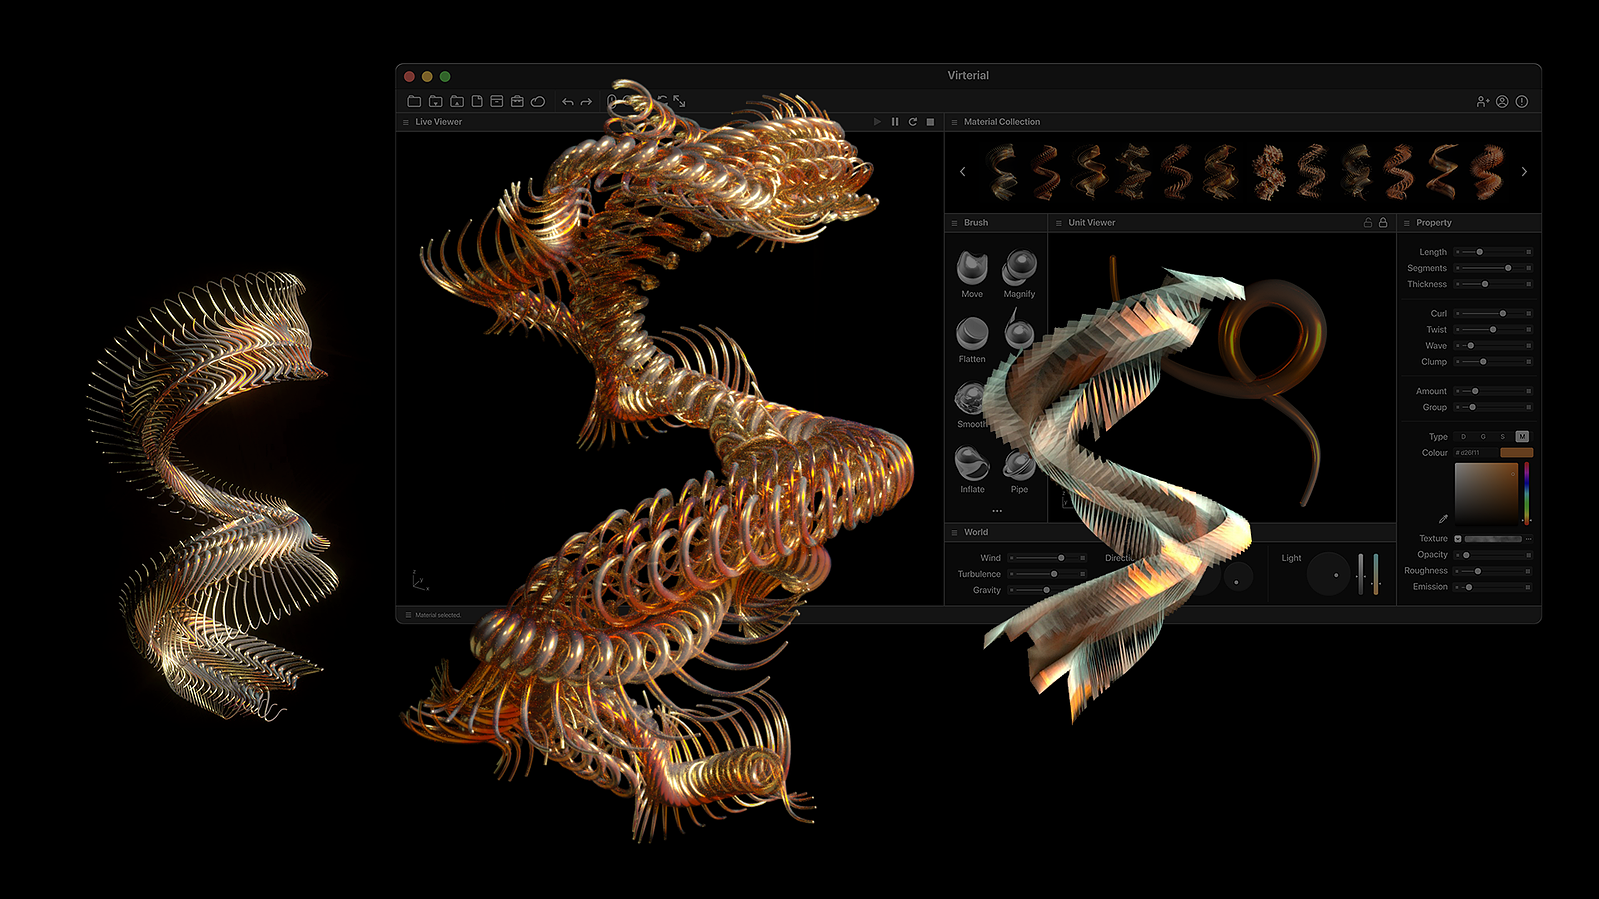Click the archive box toolbar icon
1599x899 pixels.
pos(497,101)
